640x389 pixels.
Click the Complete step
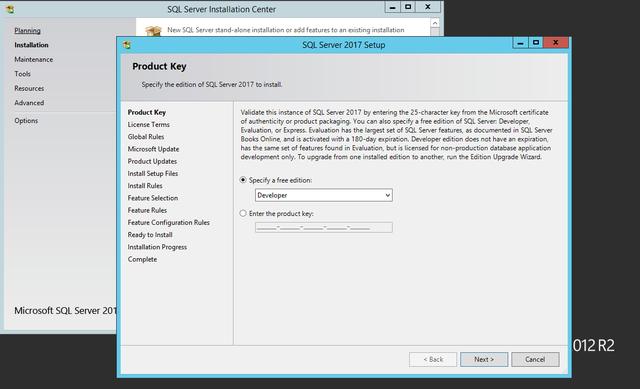pos(142,259)
